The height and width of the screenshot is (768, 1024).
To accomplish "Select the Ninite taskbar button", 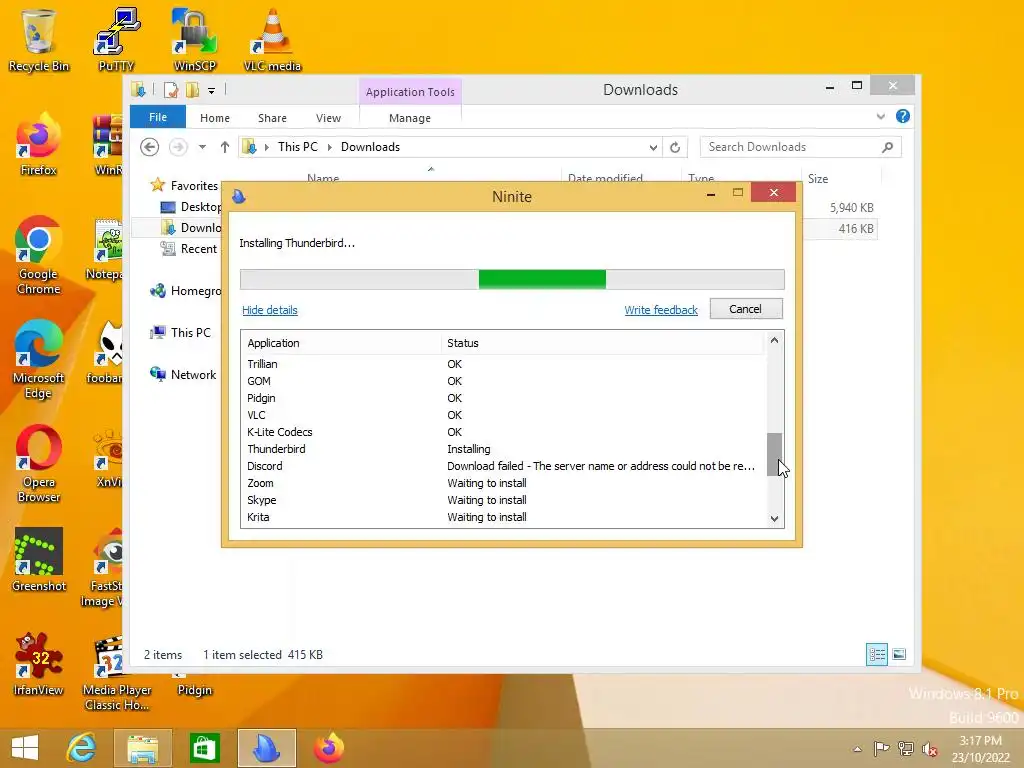I will click(x=266, y=748).
